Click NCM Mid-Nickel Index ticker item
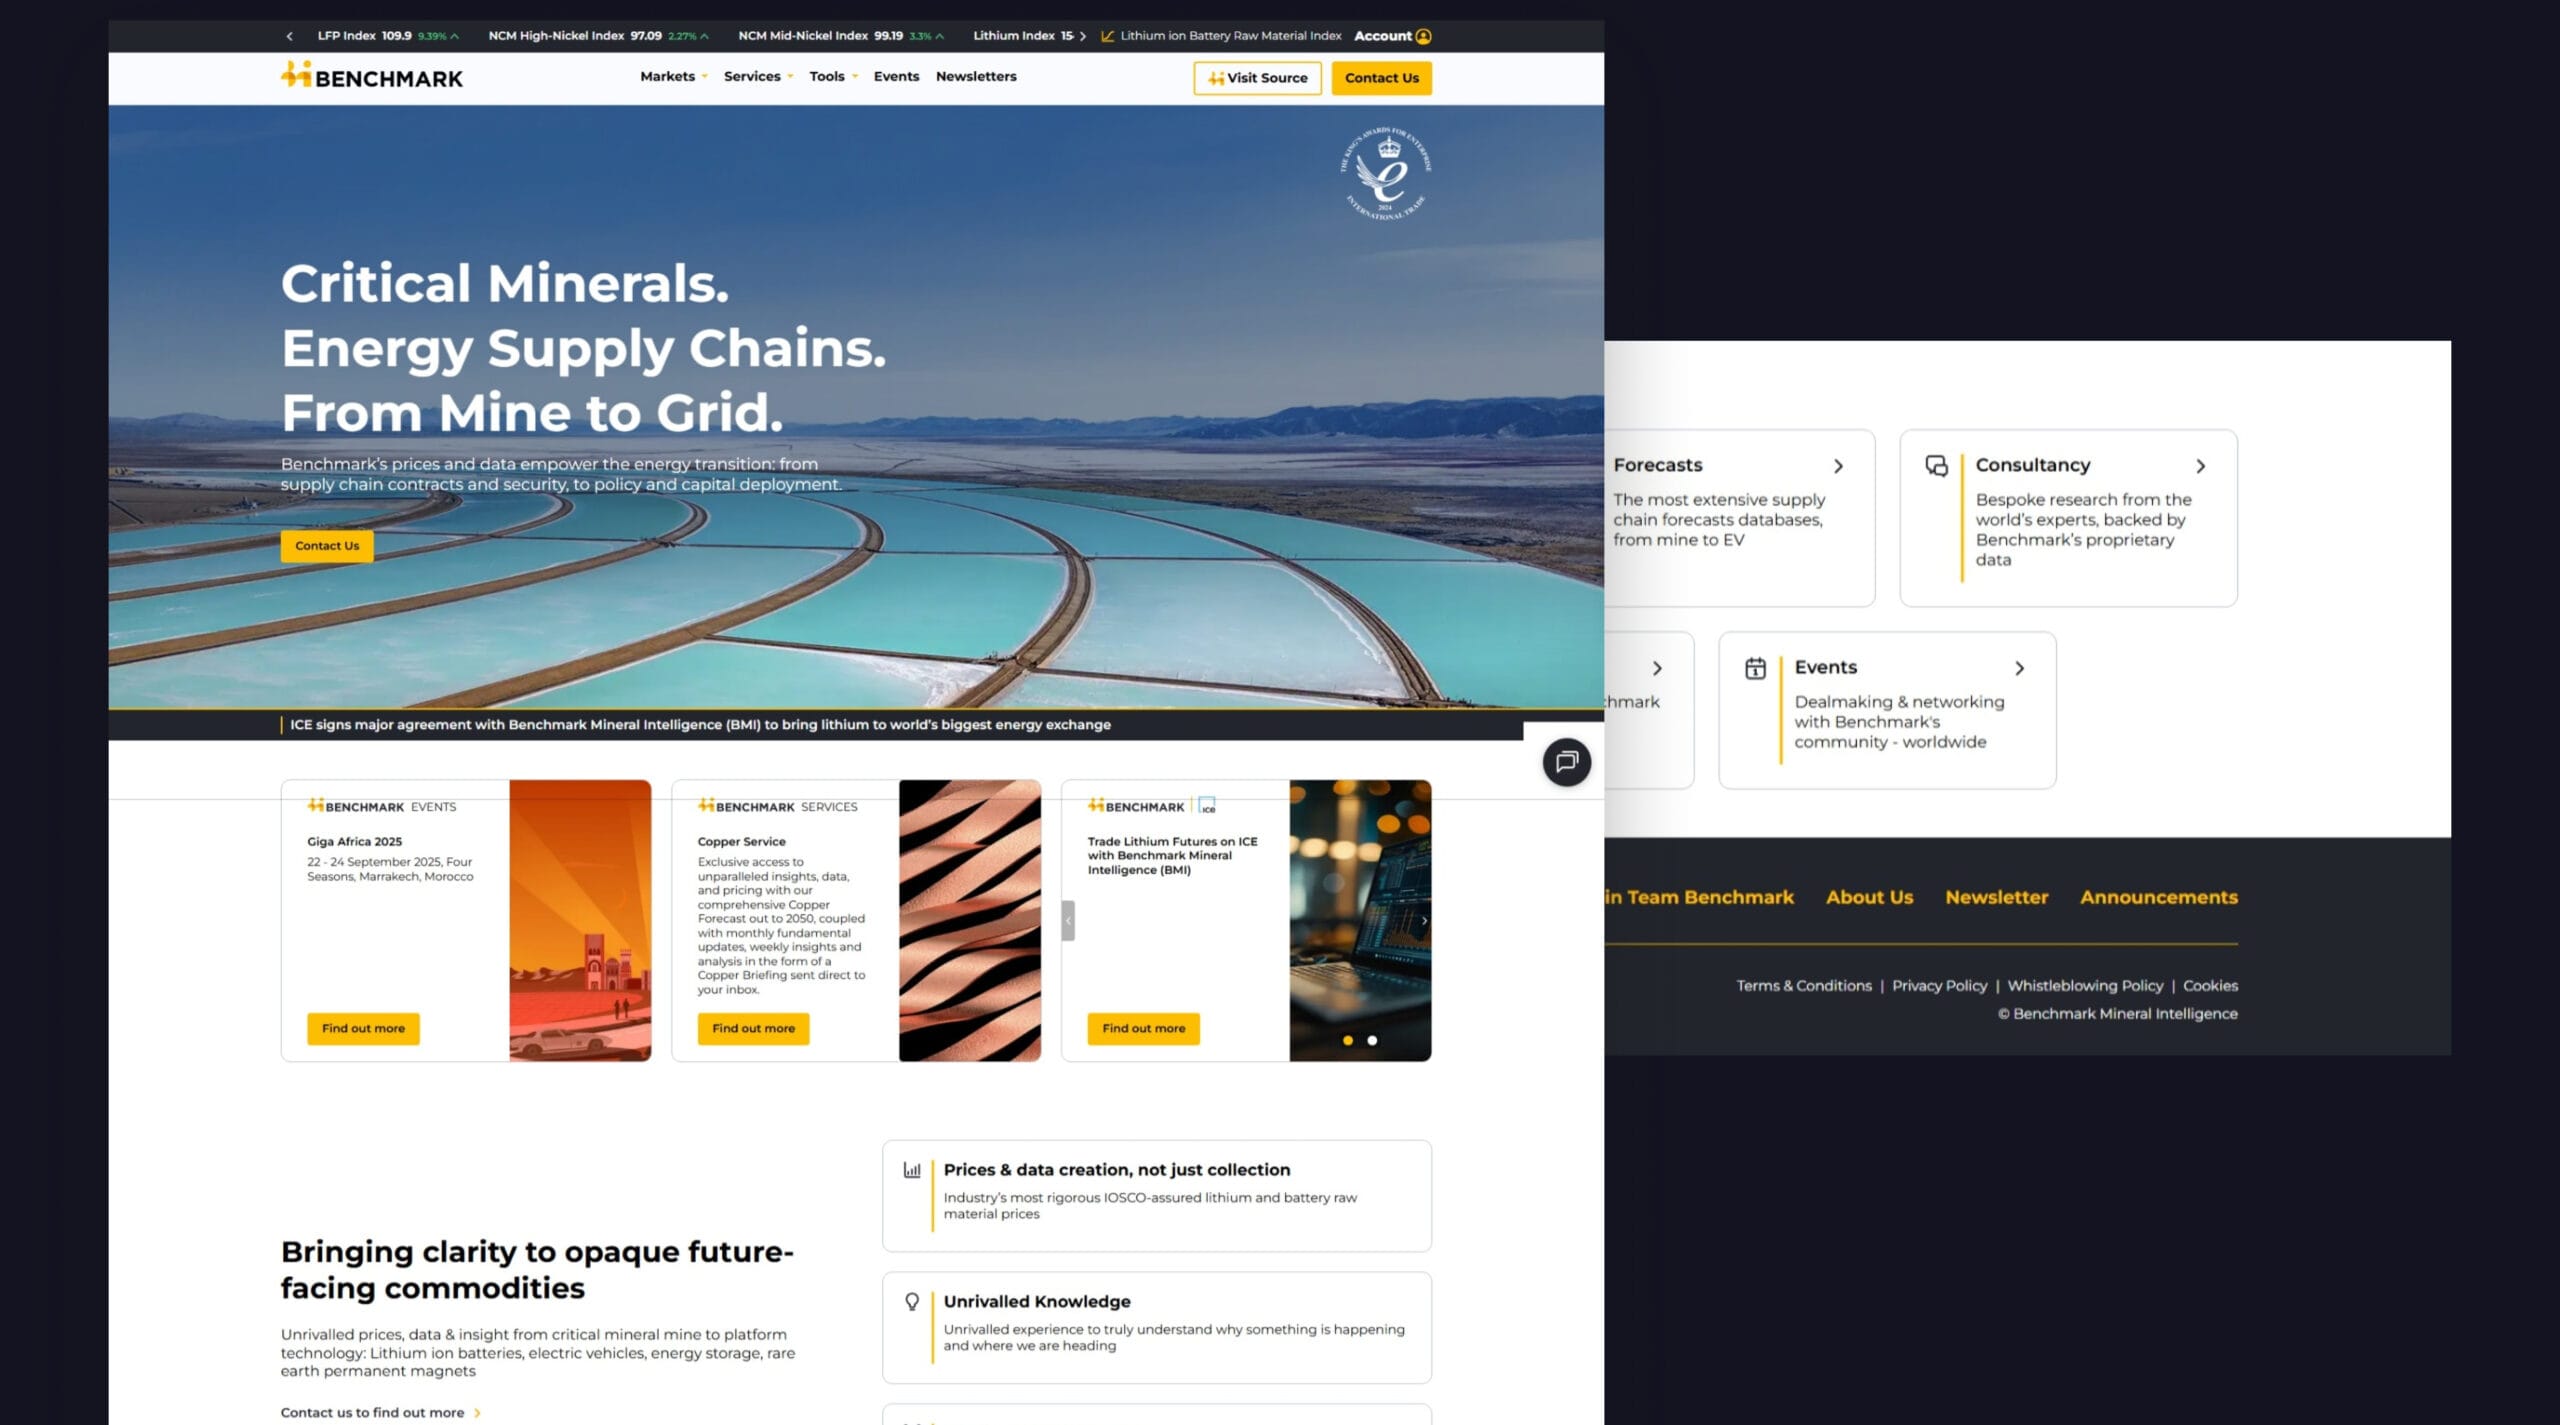Viewport: 2560px width, 1425px height. [841, 36]
